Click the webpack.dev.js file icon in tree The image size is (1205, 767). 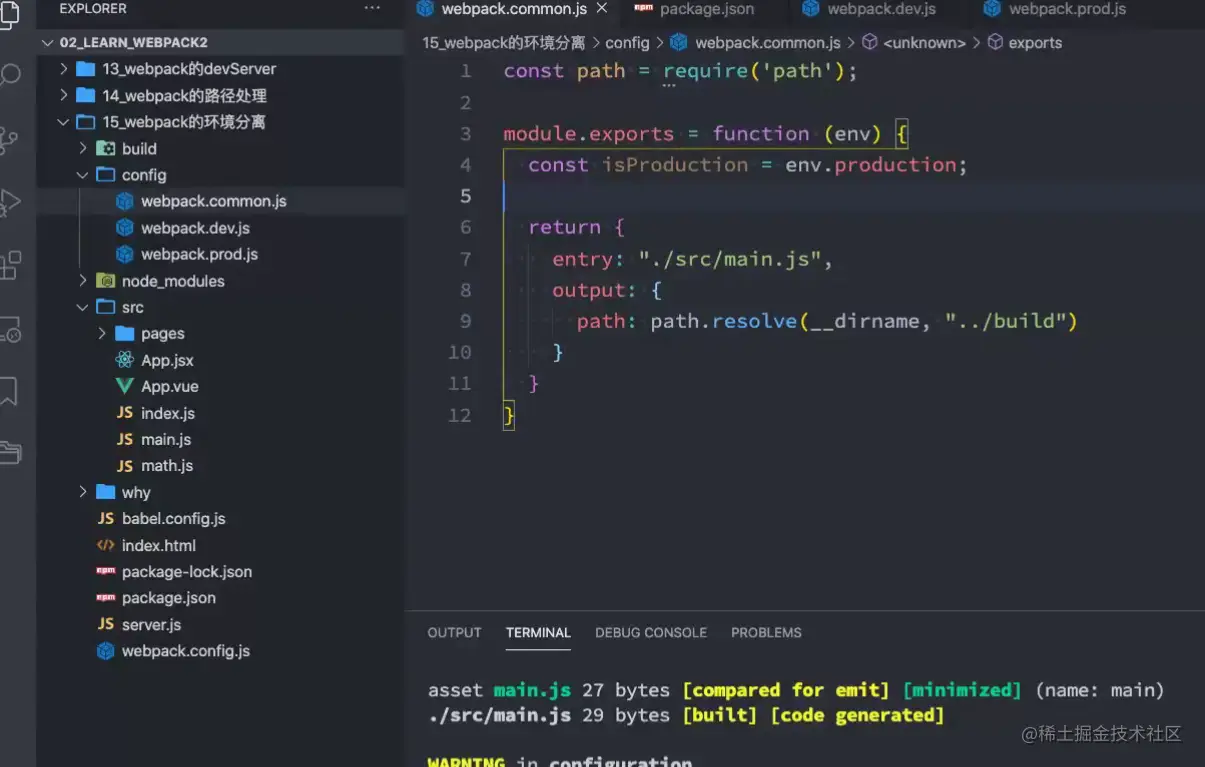[125, 228]
